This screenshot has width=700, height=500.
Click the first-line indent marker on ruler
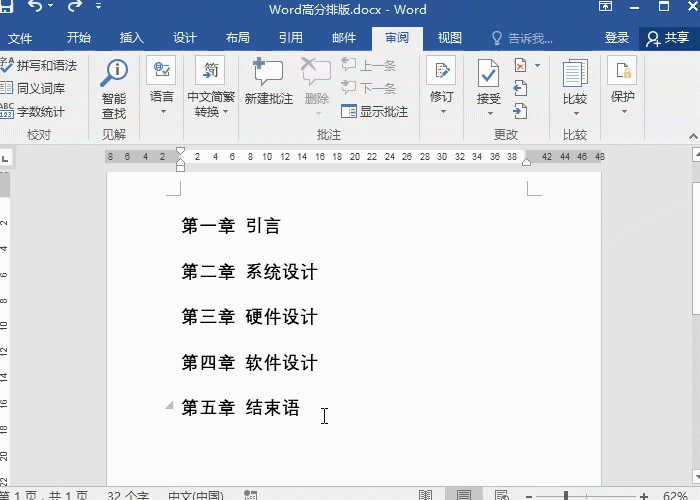[180, 152]
